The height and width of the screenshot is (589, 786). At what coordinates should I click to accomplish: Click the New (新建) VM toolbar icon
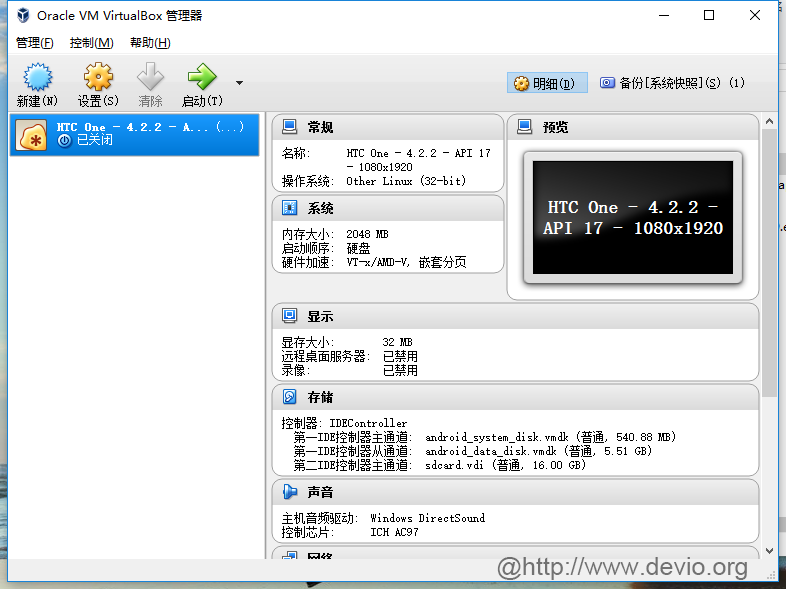tap(37, 77)
